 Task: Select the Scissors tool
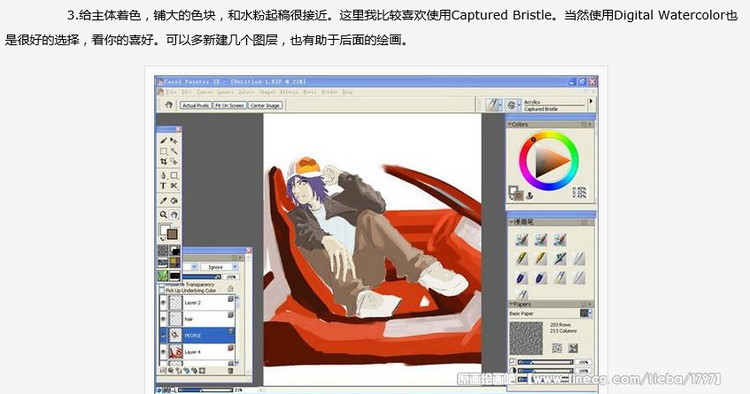174,186
